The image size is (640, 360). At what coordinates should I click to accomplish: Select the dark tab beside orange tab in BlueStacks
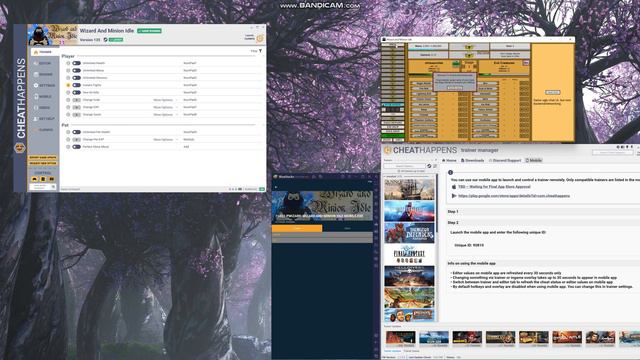[347, 228]
